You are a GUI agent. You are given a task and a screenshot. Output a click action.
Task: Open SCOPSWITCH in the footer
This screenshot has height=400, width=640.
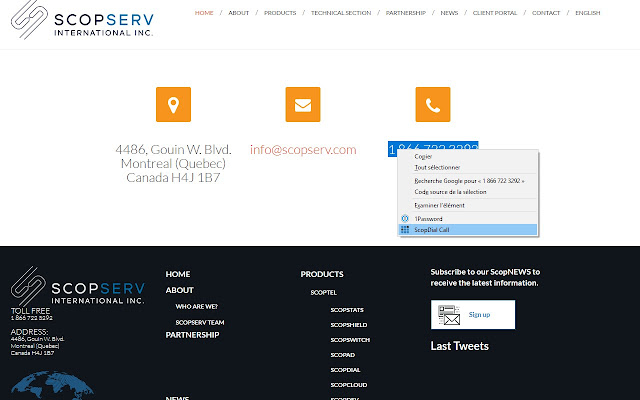[x=350, y=340]
